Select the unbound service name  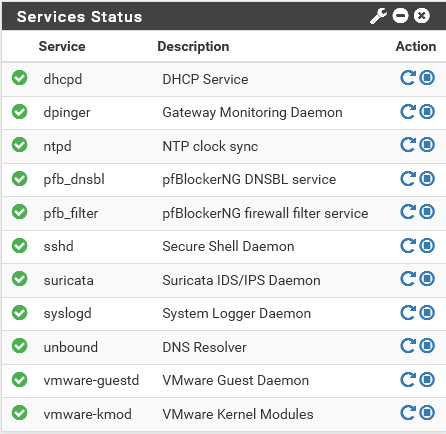[x=71, y=347]
